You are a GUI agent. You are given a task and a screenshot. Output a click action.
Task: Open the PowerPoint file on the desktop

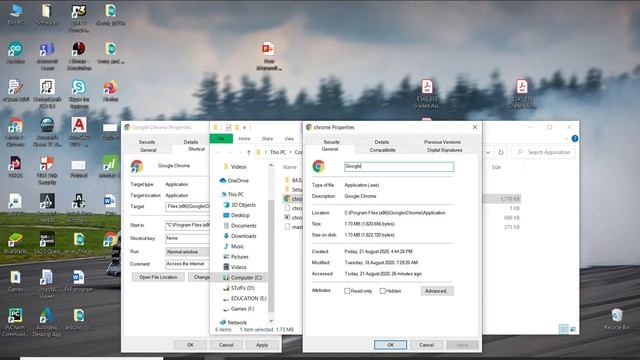click(268, 56)
